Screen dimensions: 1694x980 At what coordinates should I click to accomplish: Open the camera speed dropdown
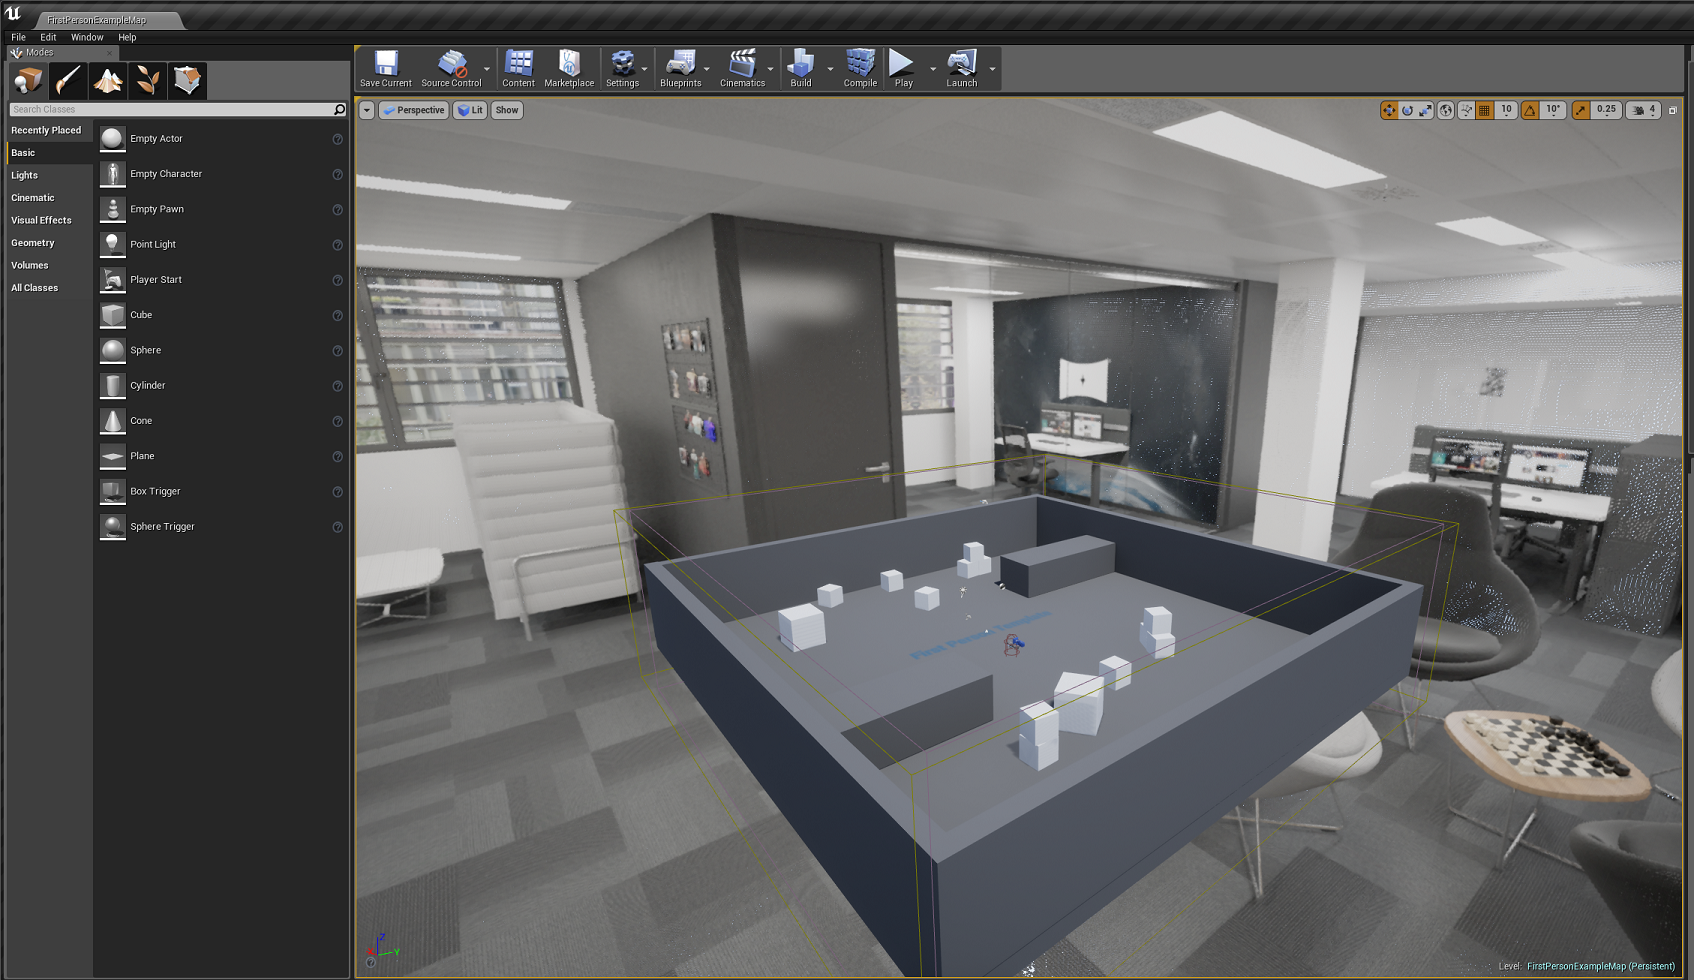1643,110
